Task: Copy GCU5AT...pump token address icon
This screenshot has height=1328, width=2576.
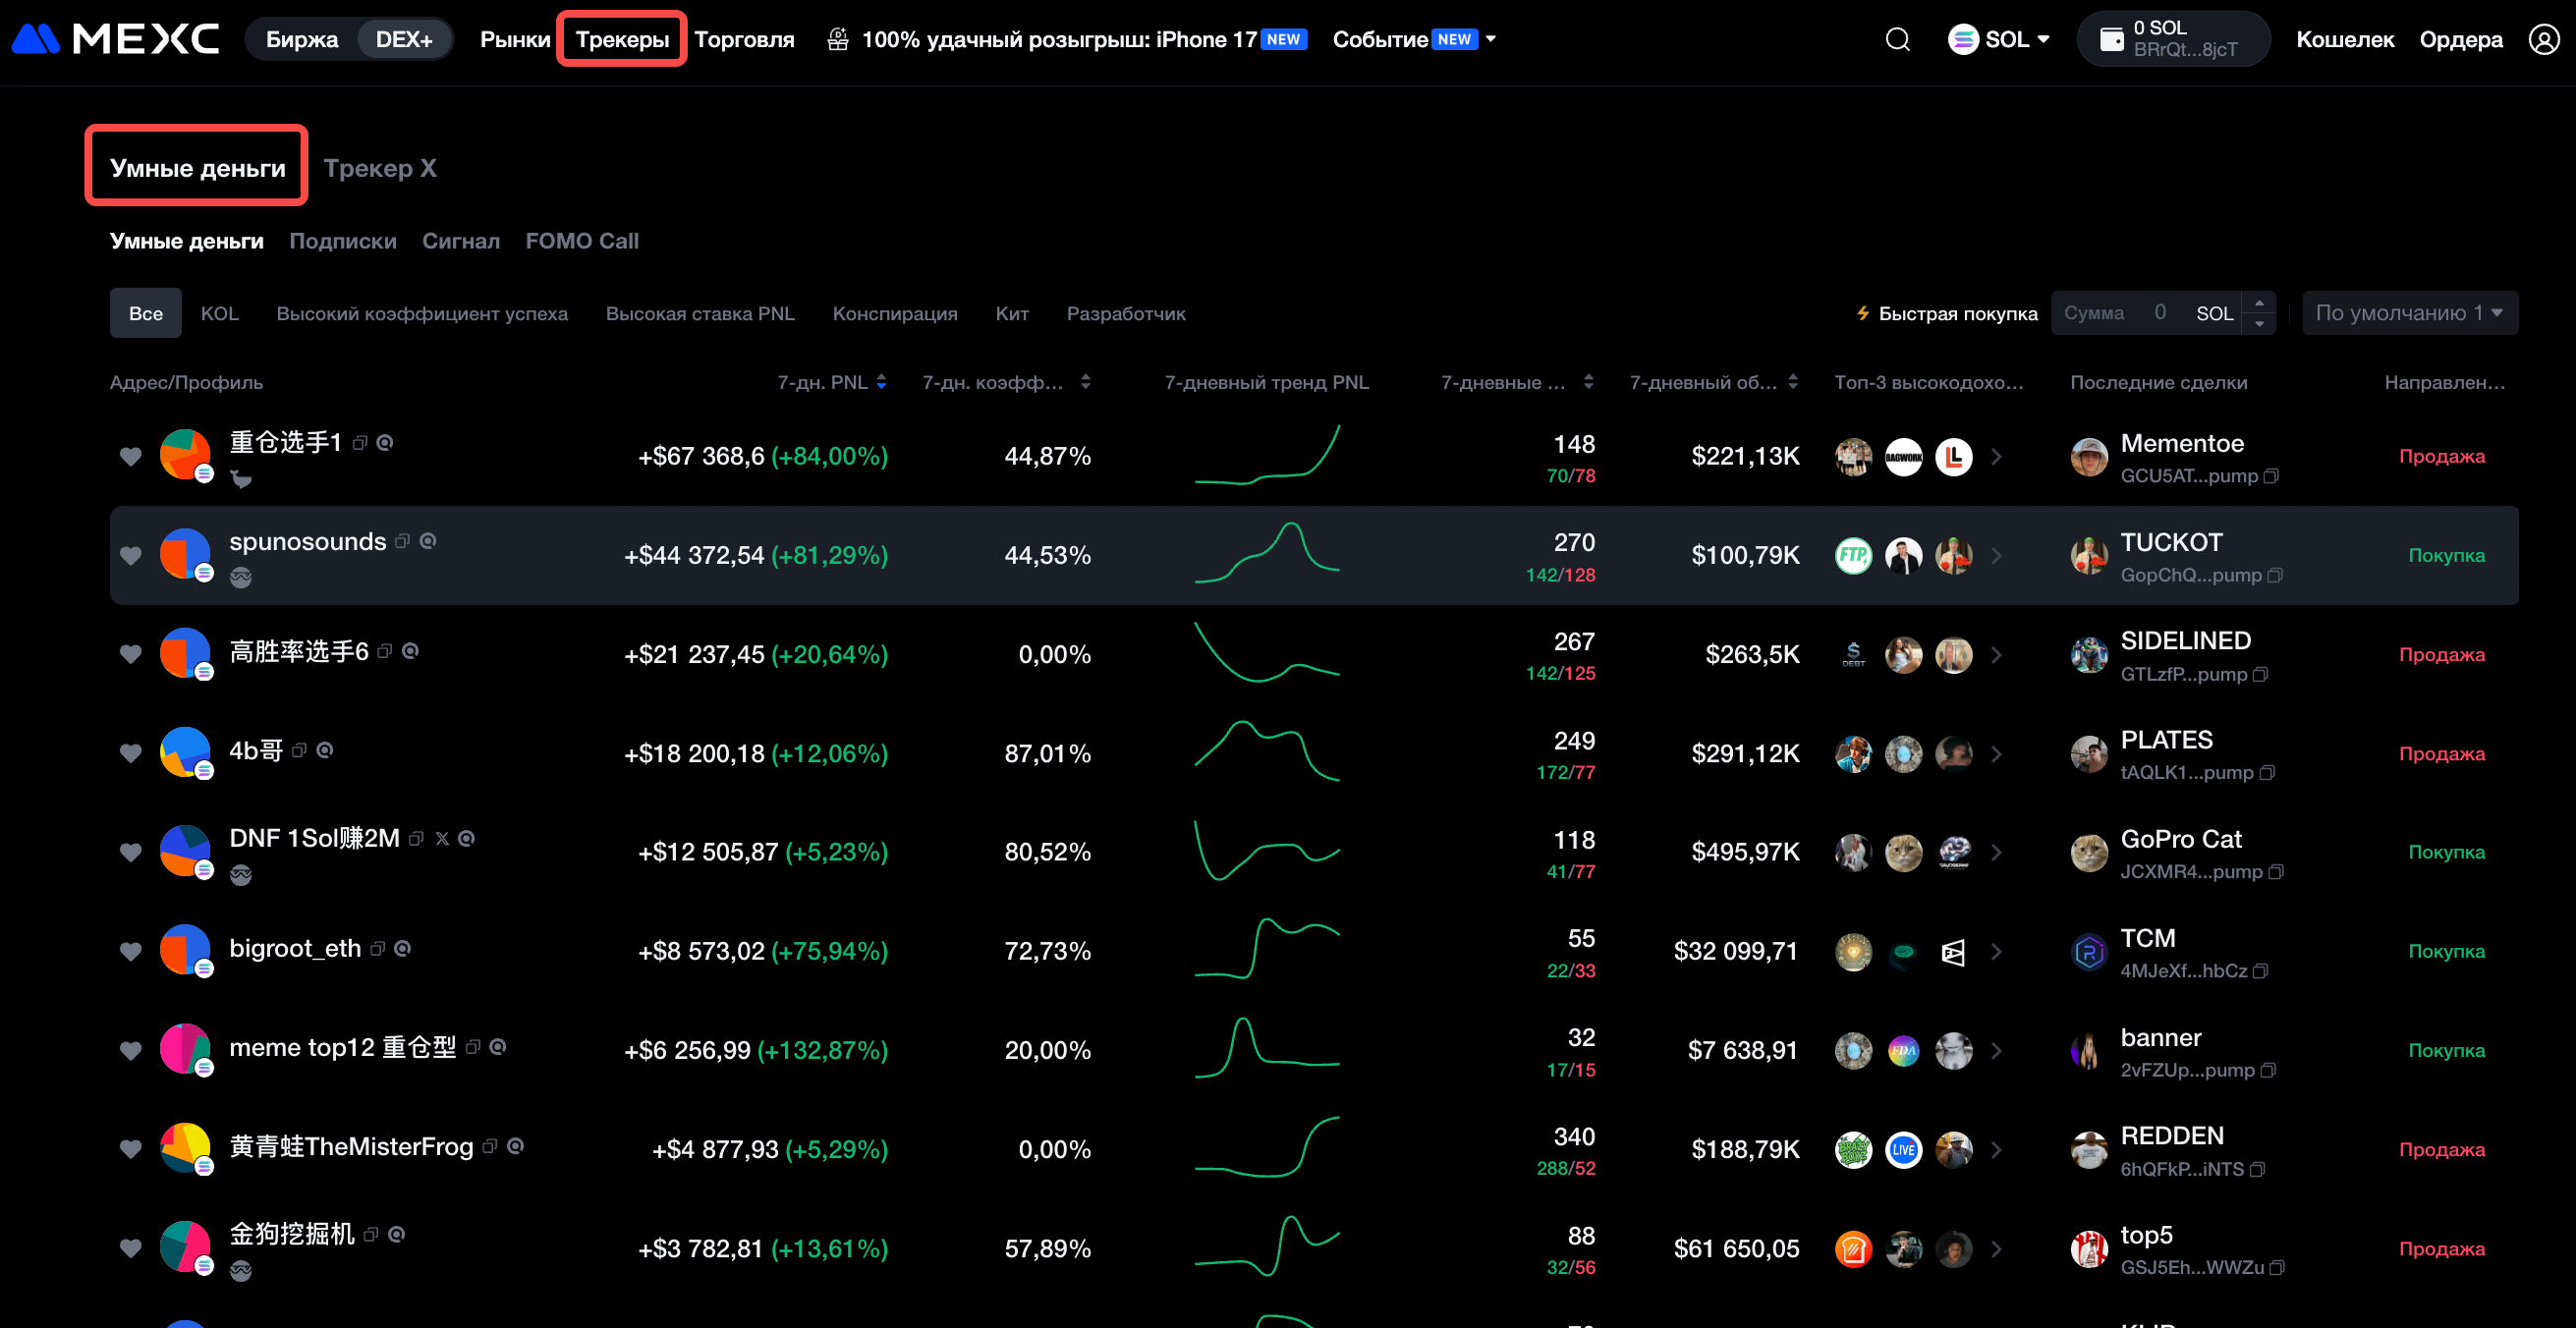Action: click(x=2271, y=476)
